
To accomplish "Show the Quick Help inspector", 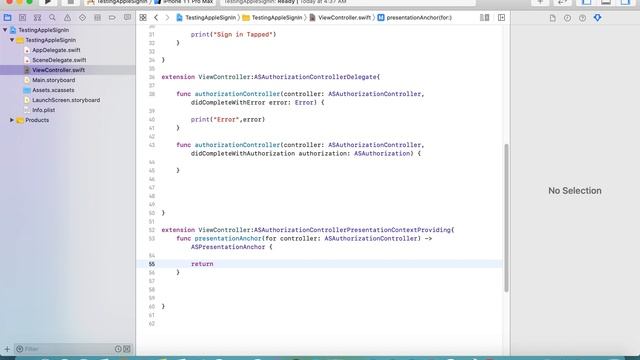I will pos(582,18).
